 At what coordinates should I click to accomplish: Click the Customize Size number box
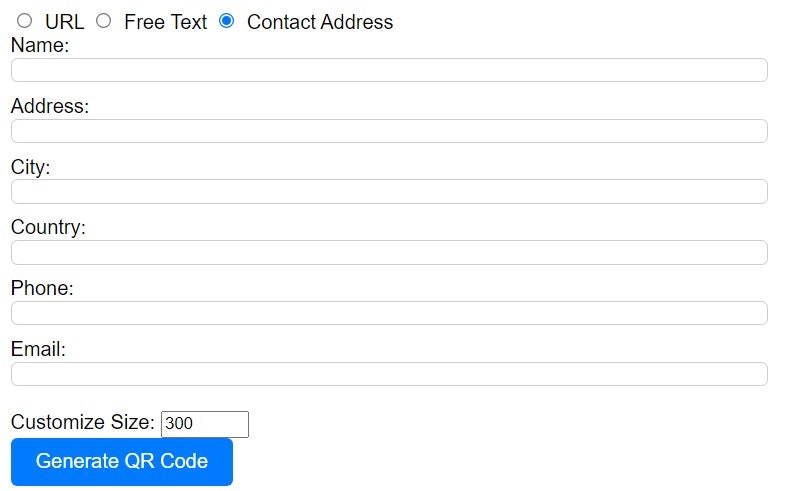pyautogui.click(x=205, y=424)
